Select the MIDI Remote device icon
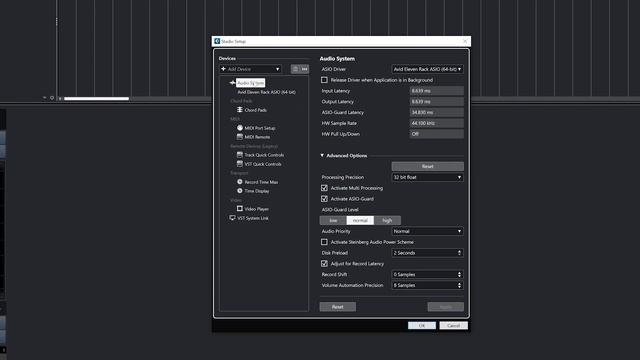The width and height of the screenshot is (640, 360). 240,137
